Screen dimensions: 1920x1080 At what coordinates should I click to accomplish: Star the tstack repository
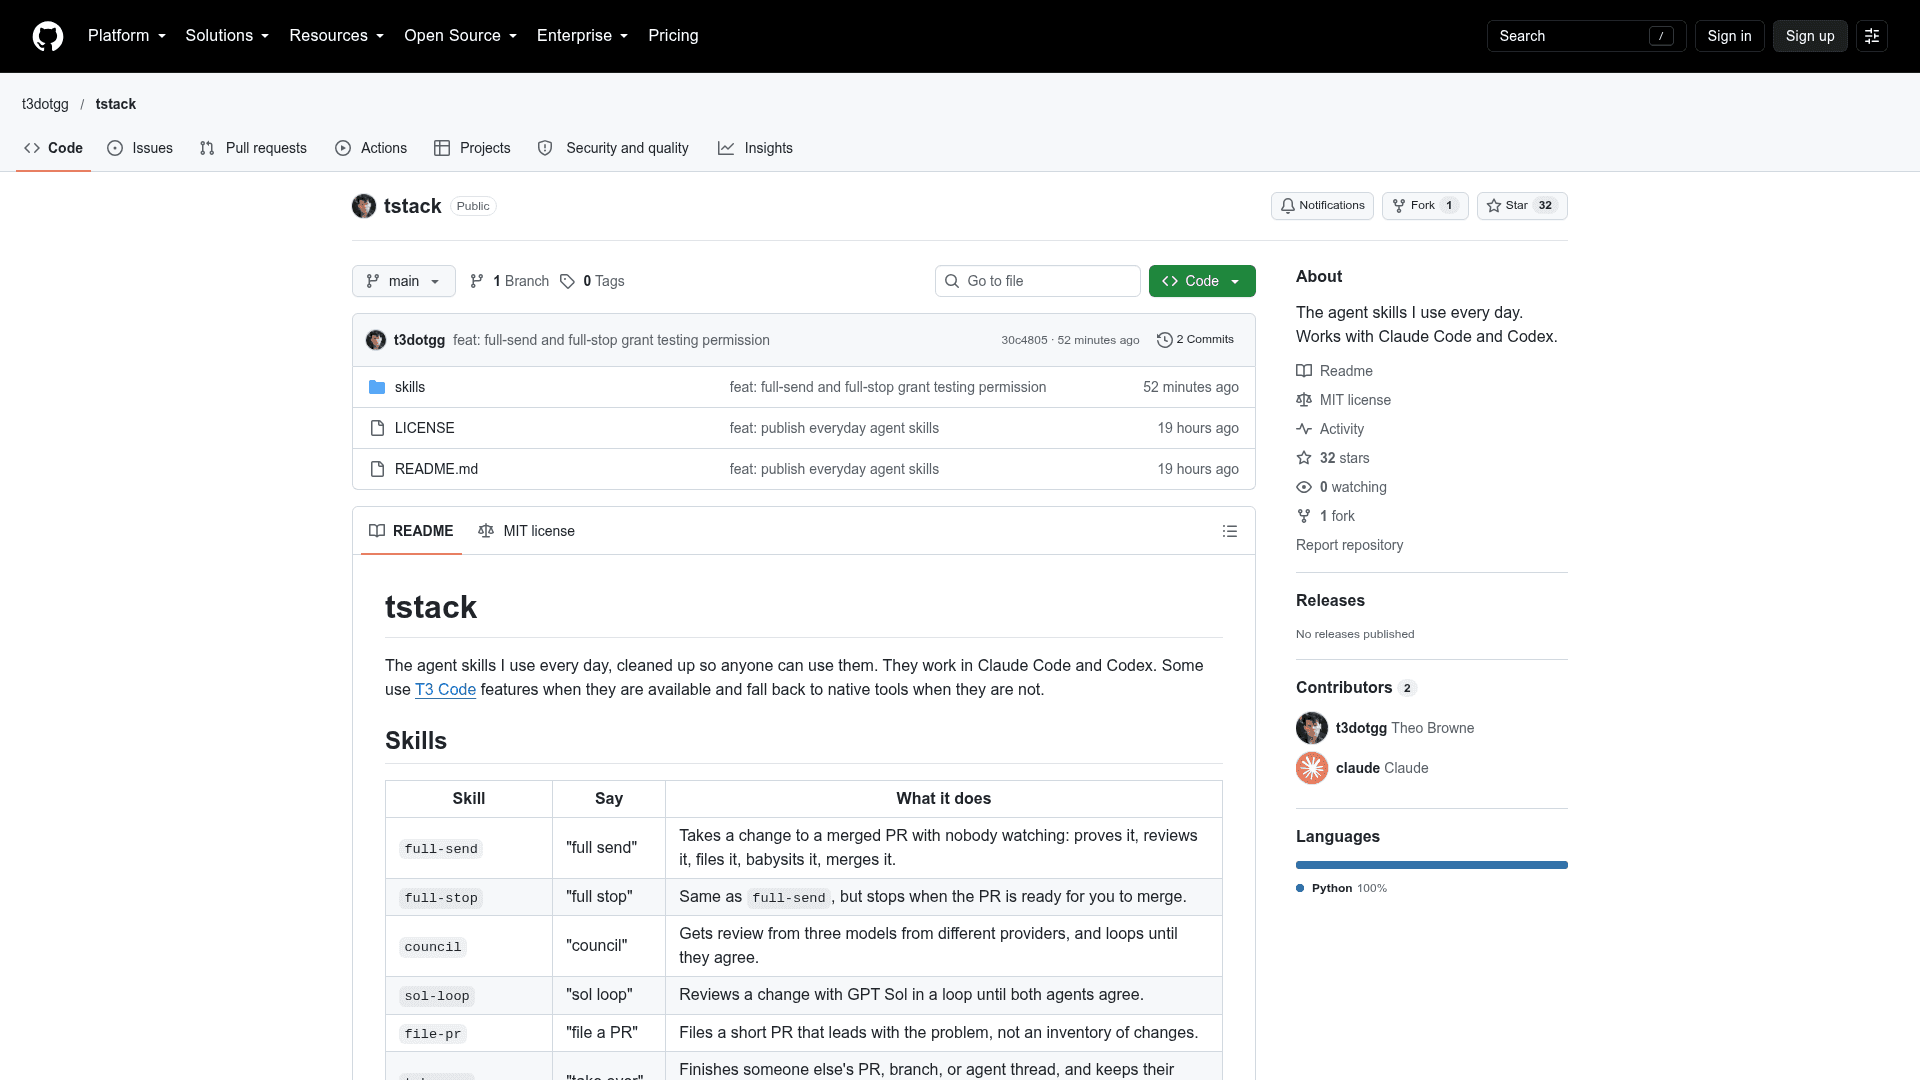tap(1522, 206)
